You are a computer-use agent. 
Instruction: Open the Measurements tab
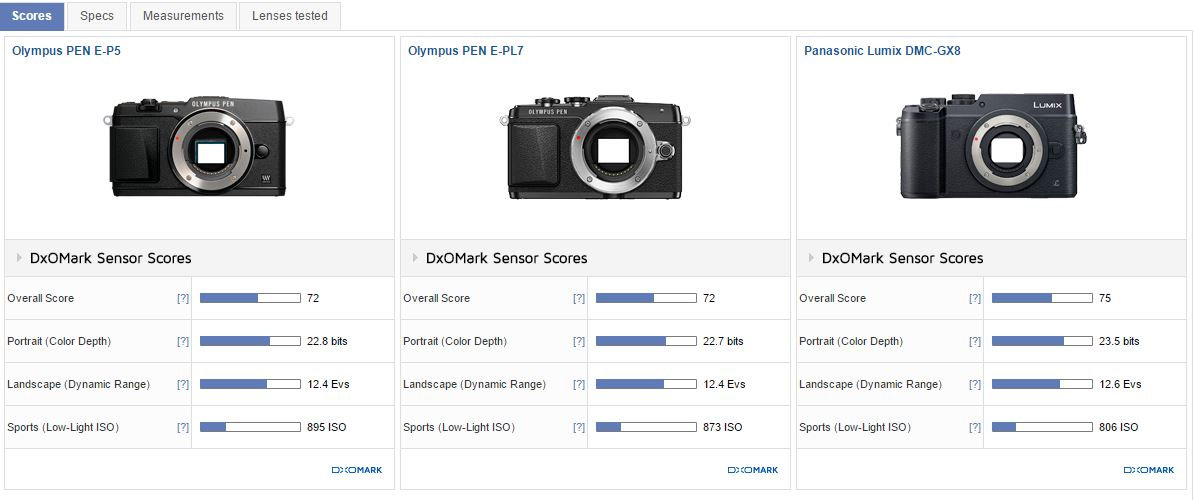click(183, 16)
